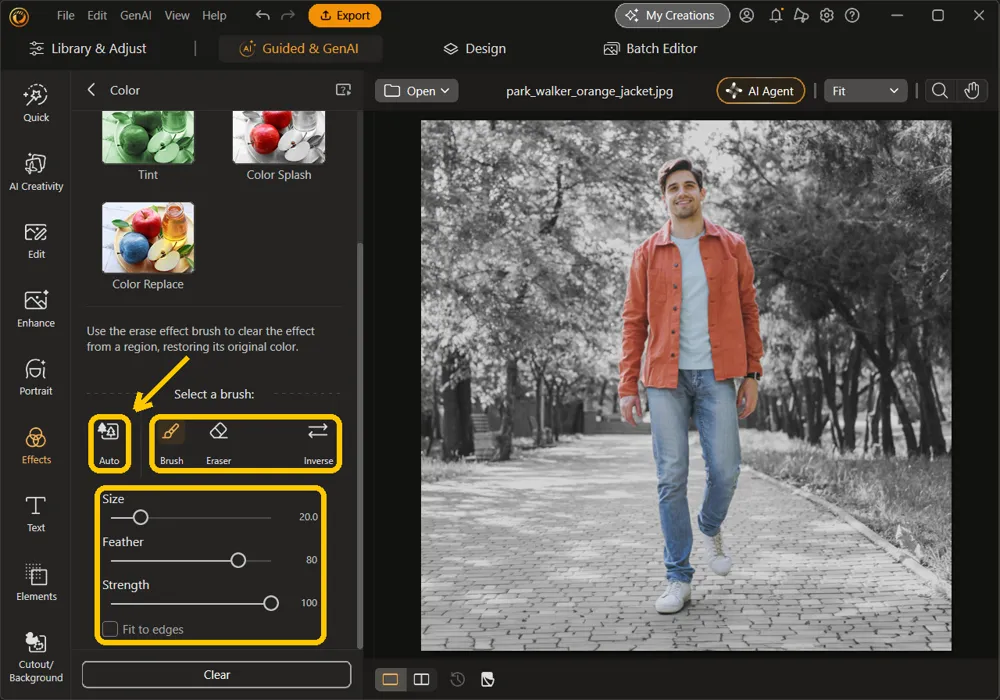This screenshot has height=700, width=1000.
Task: Click the orange Export button
Action: [344, 15]
